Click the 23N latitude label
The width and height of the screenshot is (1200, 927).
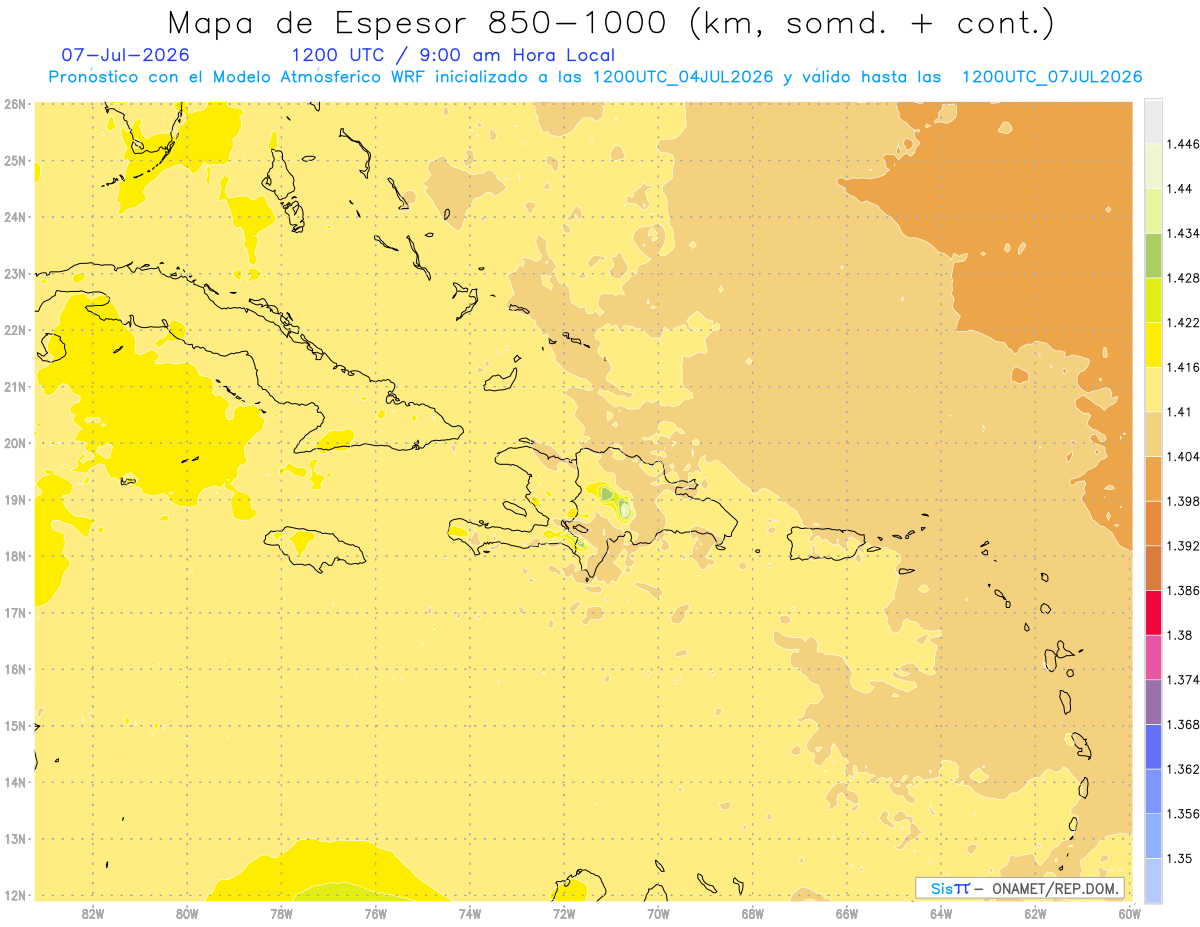(x=15, y=273)
